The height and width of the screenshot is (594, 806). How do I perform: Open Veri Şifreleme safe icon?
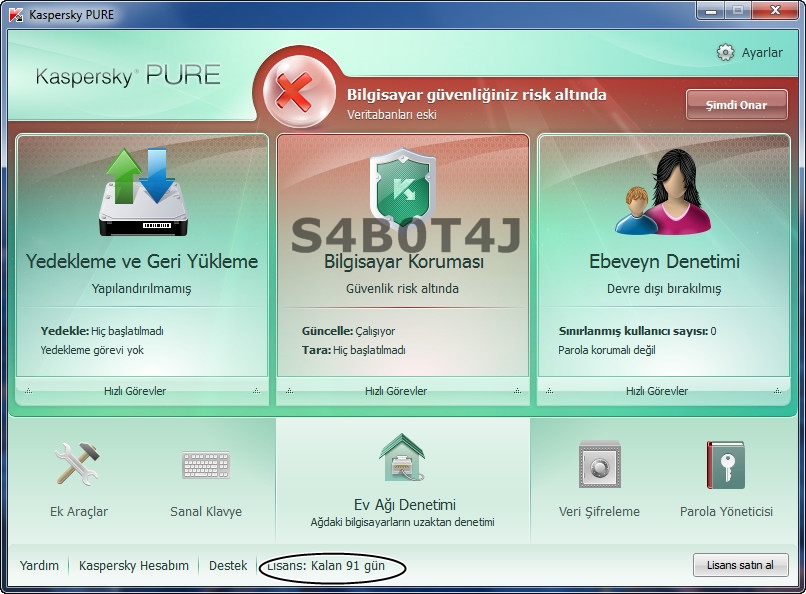point(599,464)
